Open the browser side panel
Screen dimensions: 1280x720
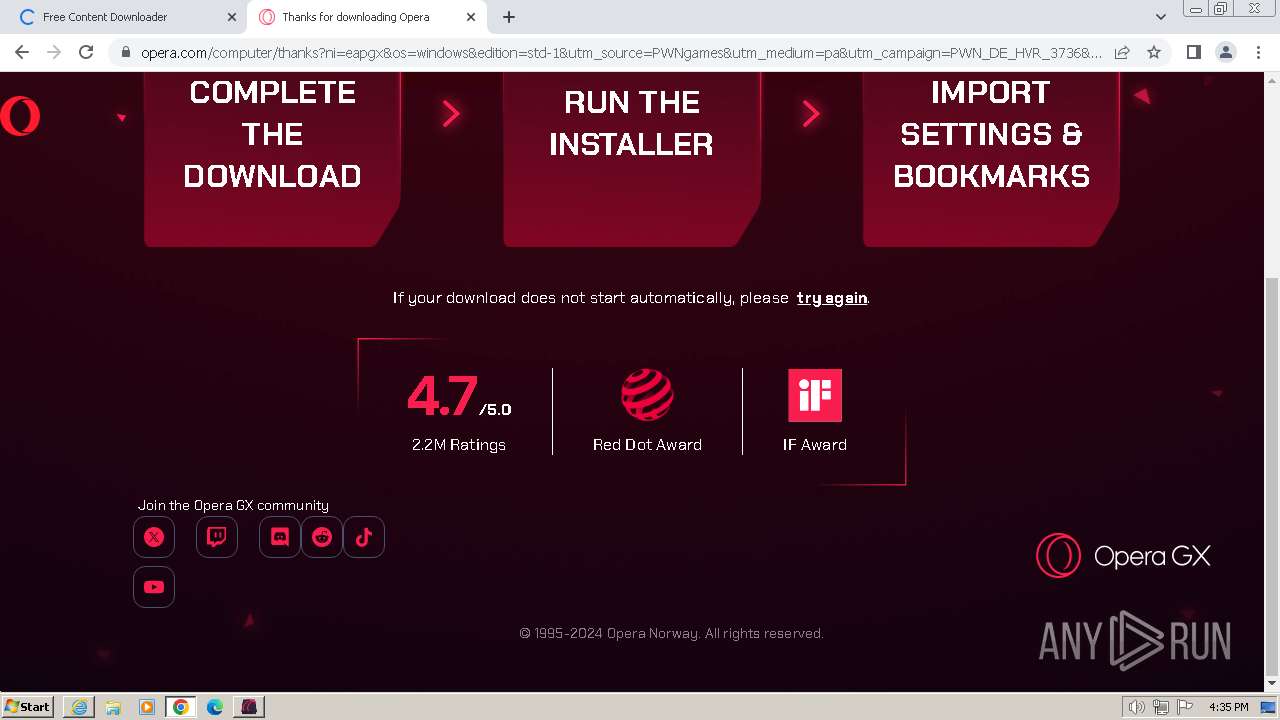point(1193,52)
